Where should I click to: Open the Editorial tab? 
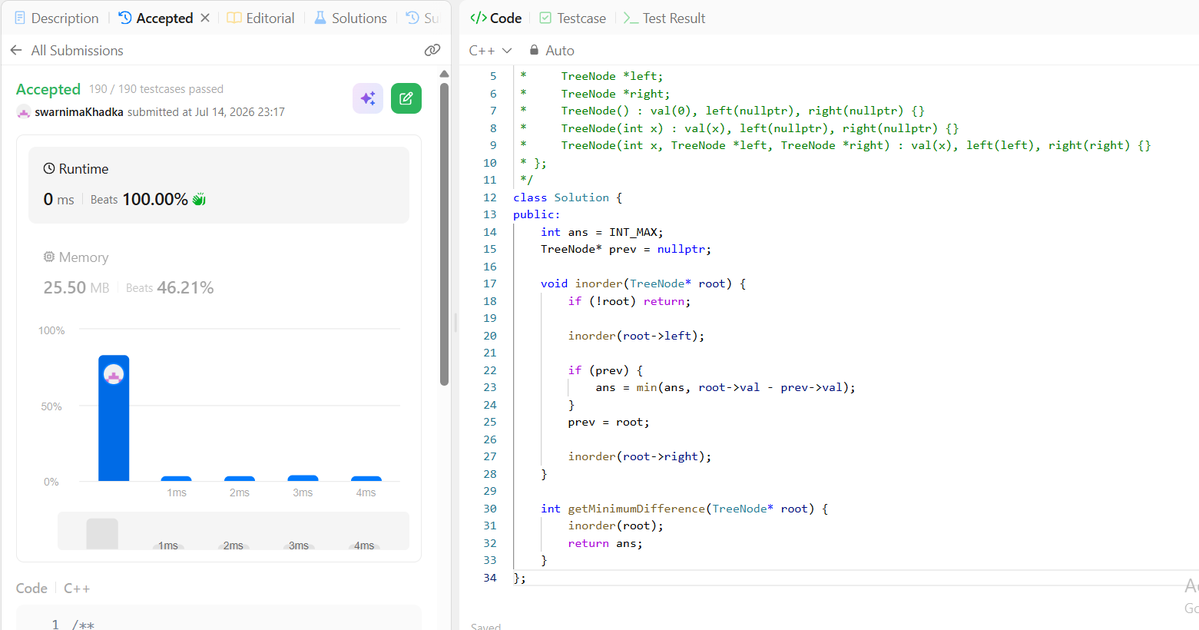[261, 18]
